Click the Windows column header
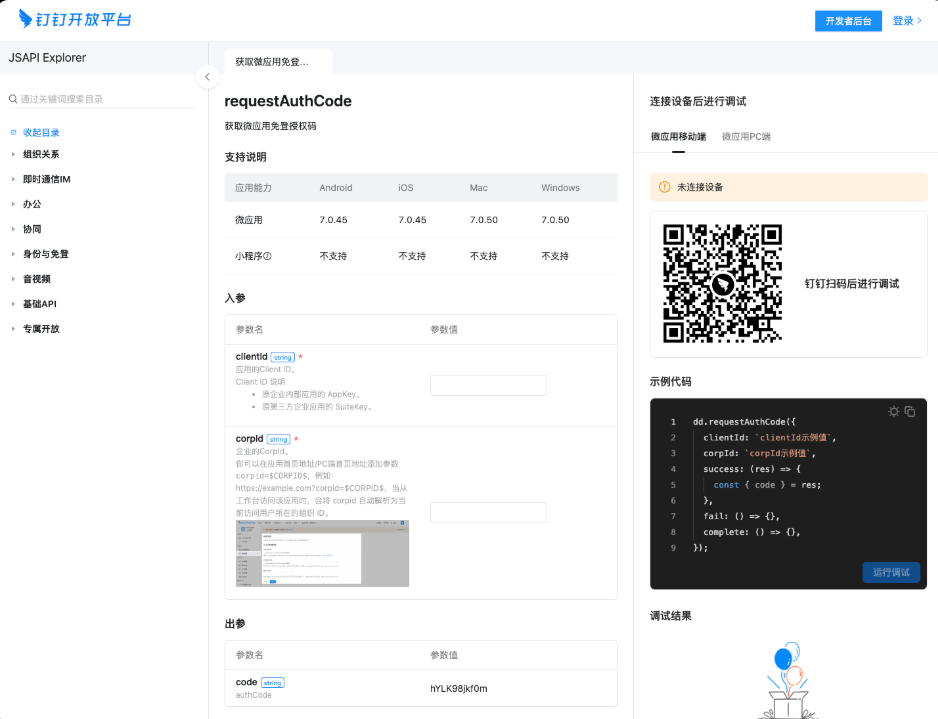This screenshot has width=938, height=719. 561,188
